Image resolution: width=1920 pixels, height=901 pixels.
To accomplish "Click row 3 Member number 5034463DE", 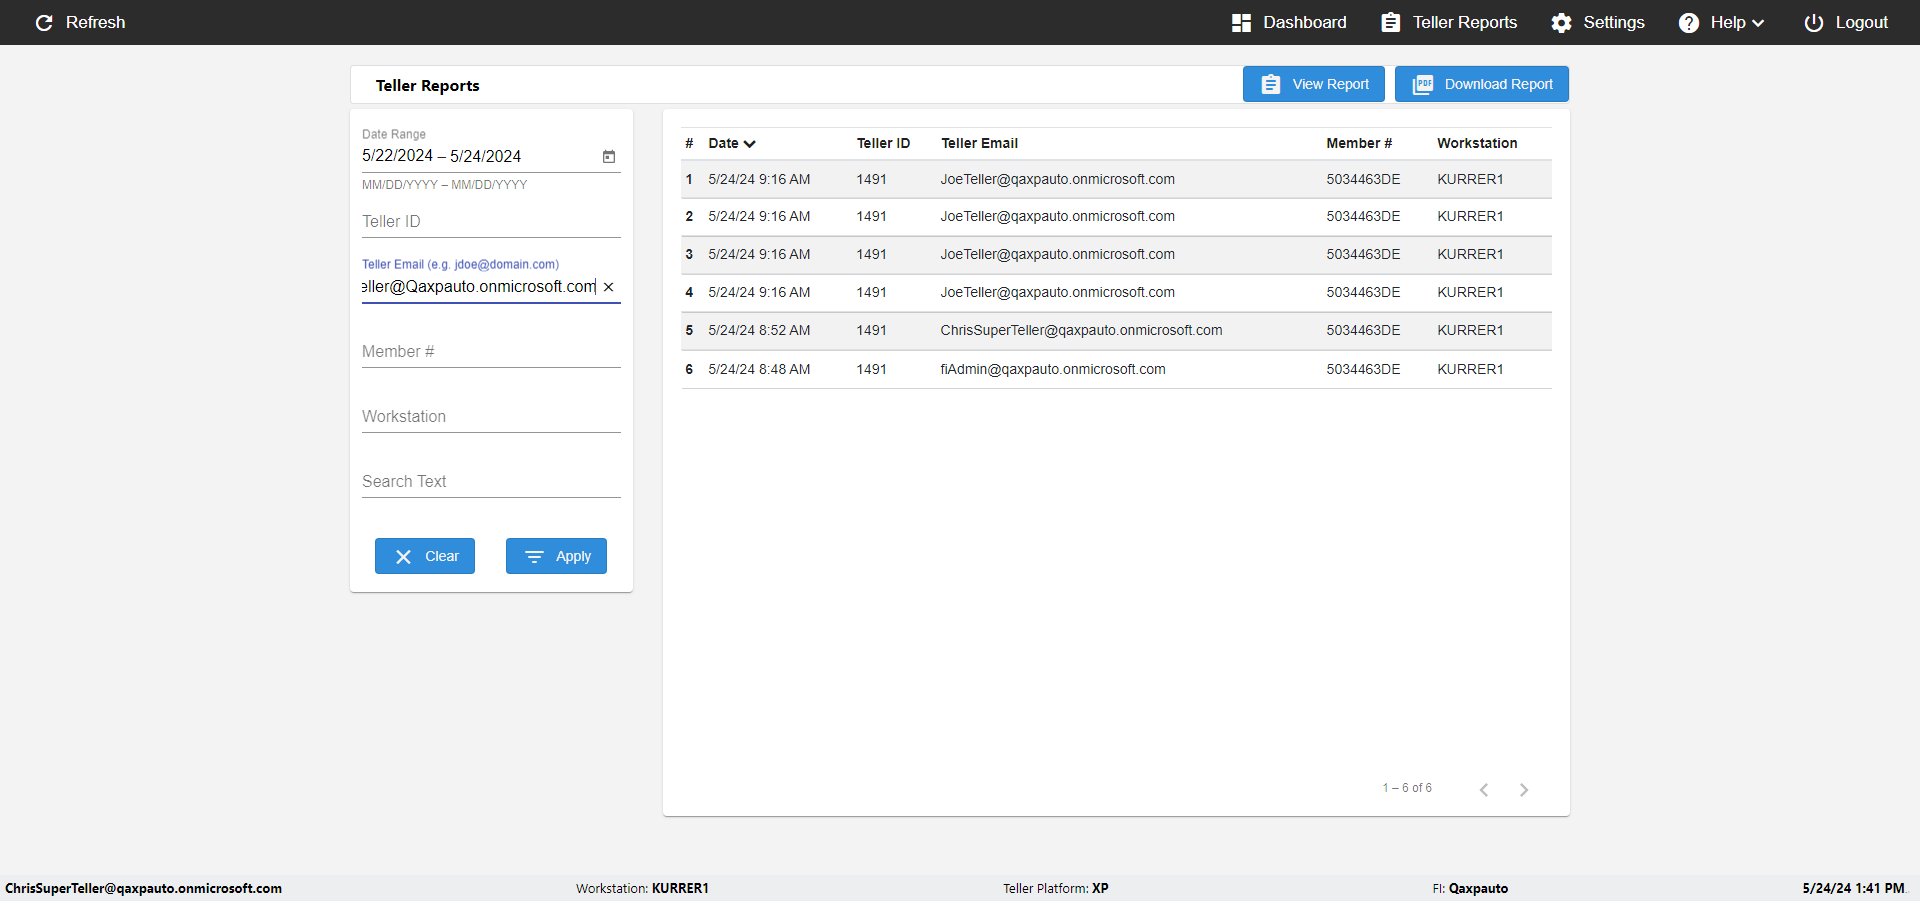I will 1363,254.
